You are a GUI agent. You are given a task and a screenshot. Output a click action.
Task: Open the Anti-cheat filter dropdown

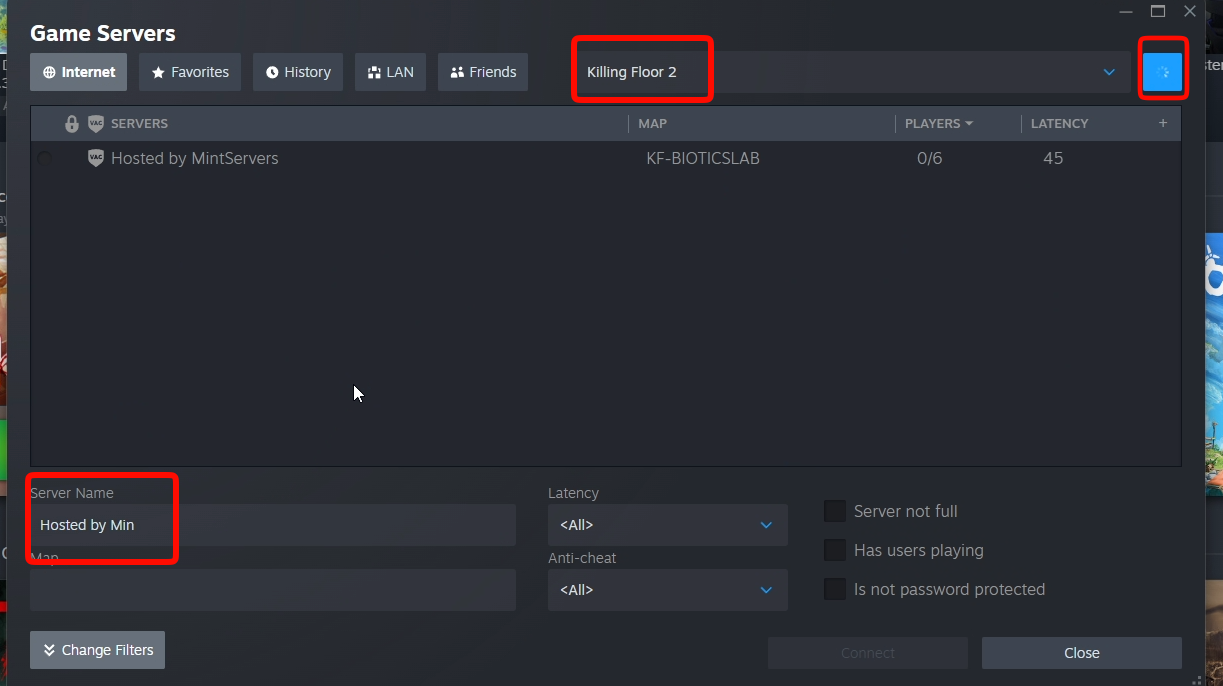coord(668,590)
